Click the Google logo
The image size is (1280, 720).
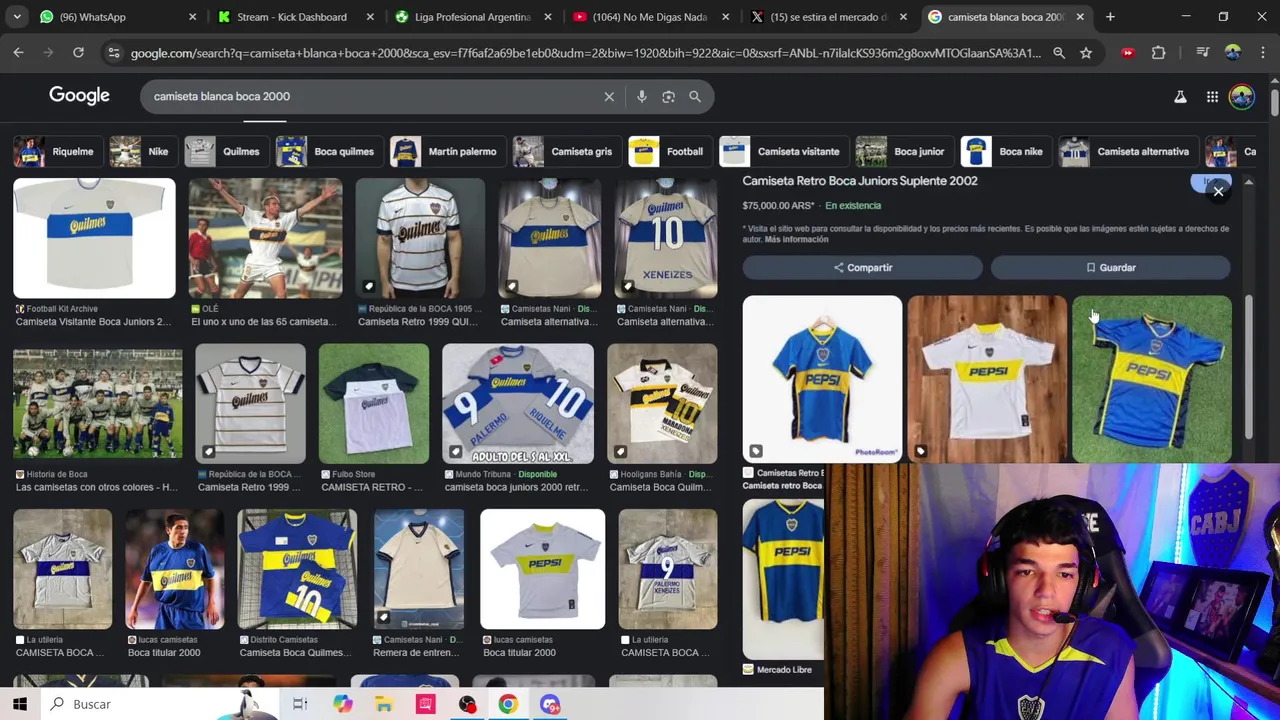click(79, 95)
